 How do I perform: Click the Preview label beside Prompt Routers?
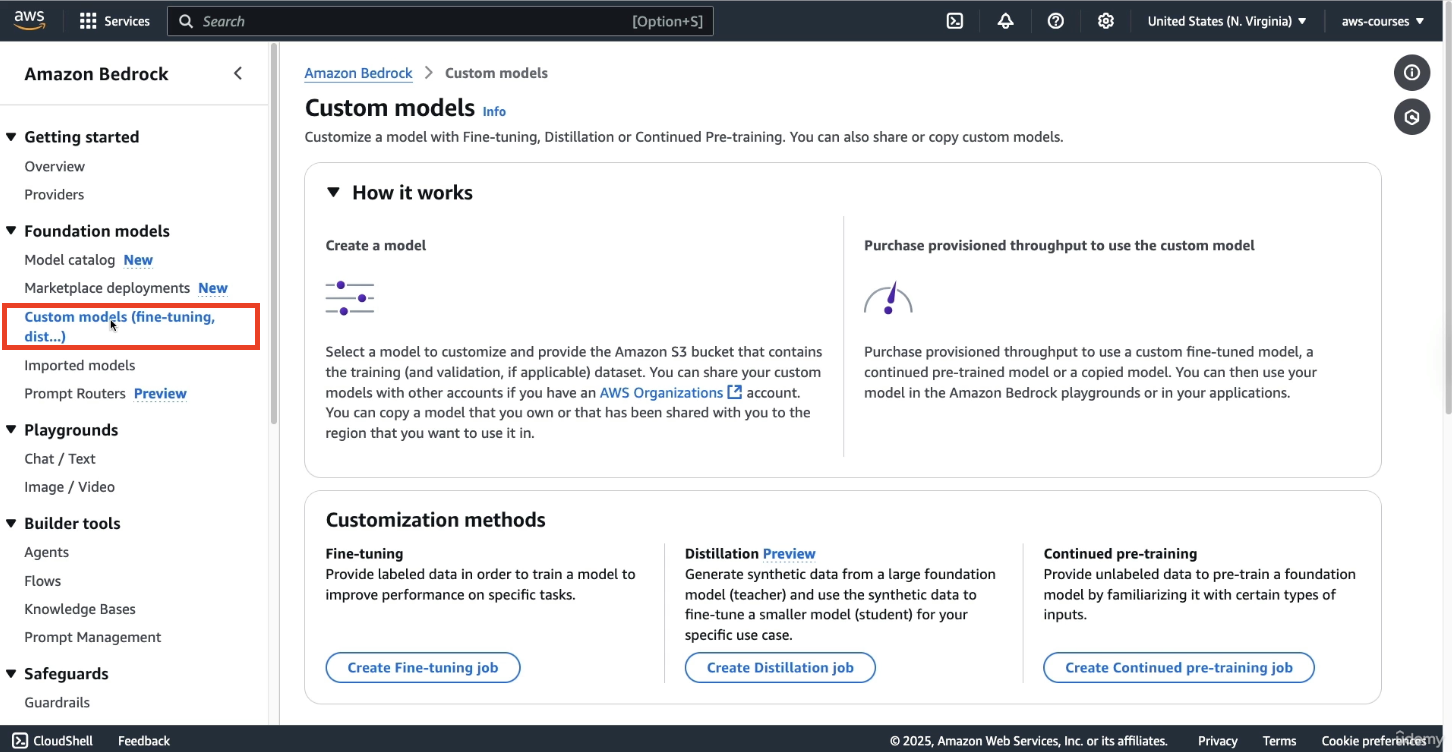click(x=160, y=394)
